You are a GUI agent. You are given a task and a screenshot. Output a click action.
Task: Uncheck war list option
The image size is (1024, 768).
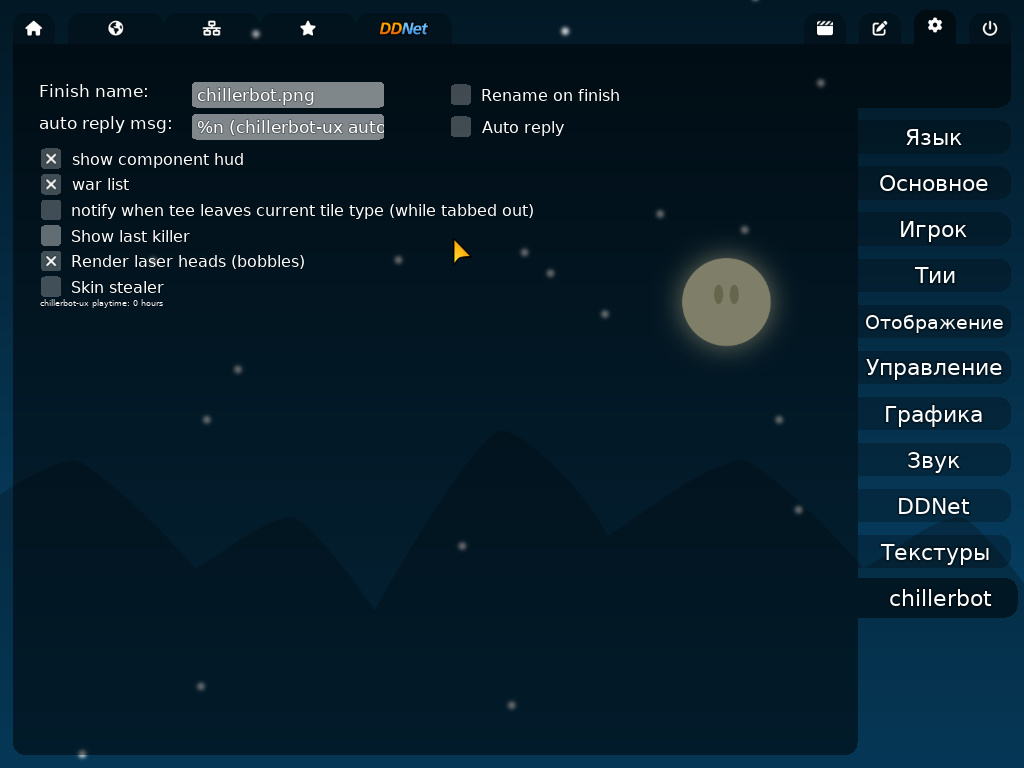[51, 184]
